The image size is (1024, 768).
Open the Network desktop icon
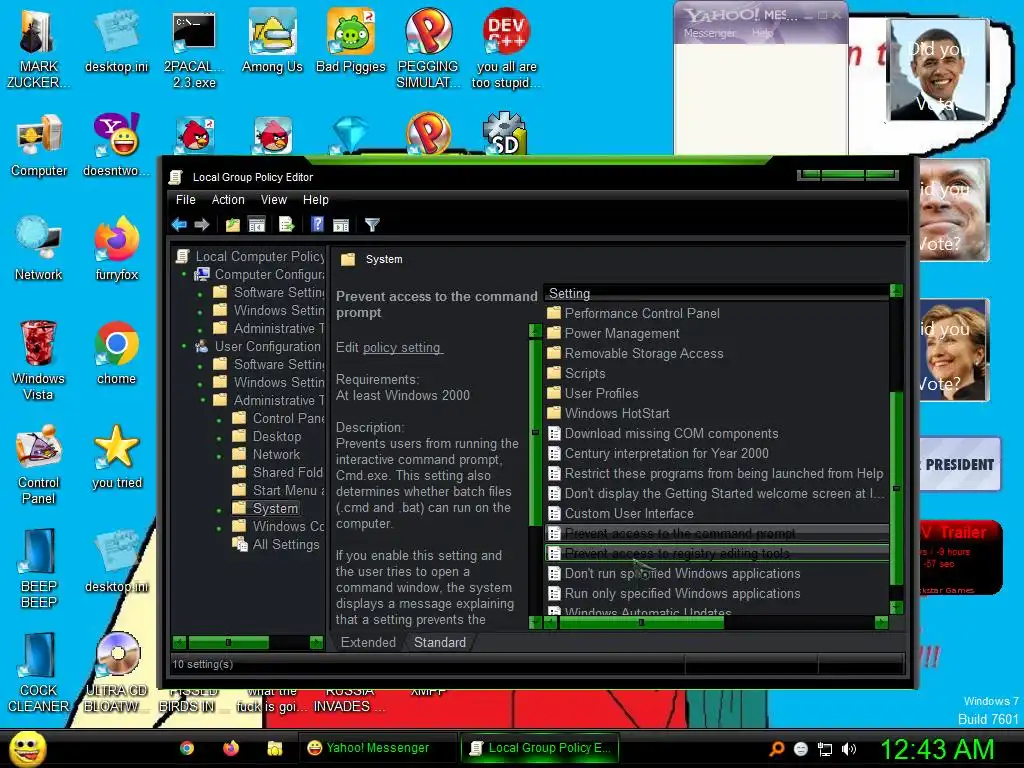click(39, 249)
